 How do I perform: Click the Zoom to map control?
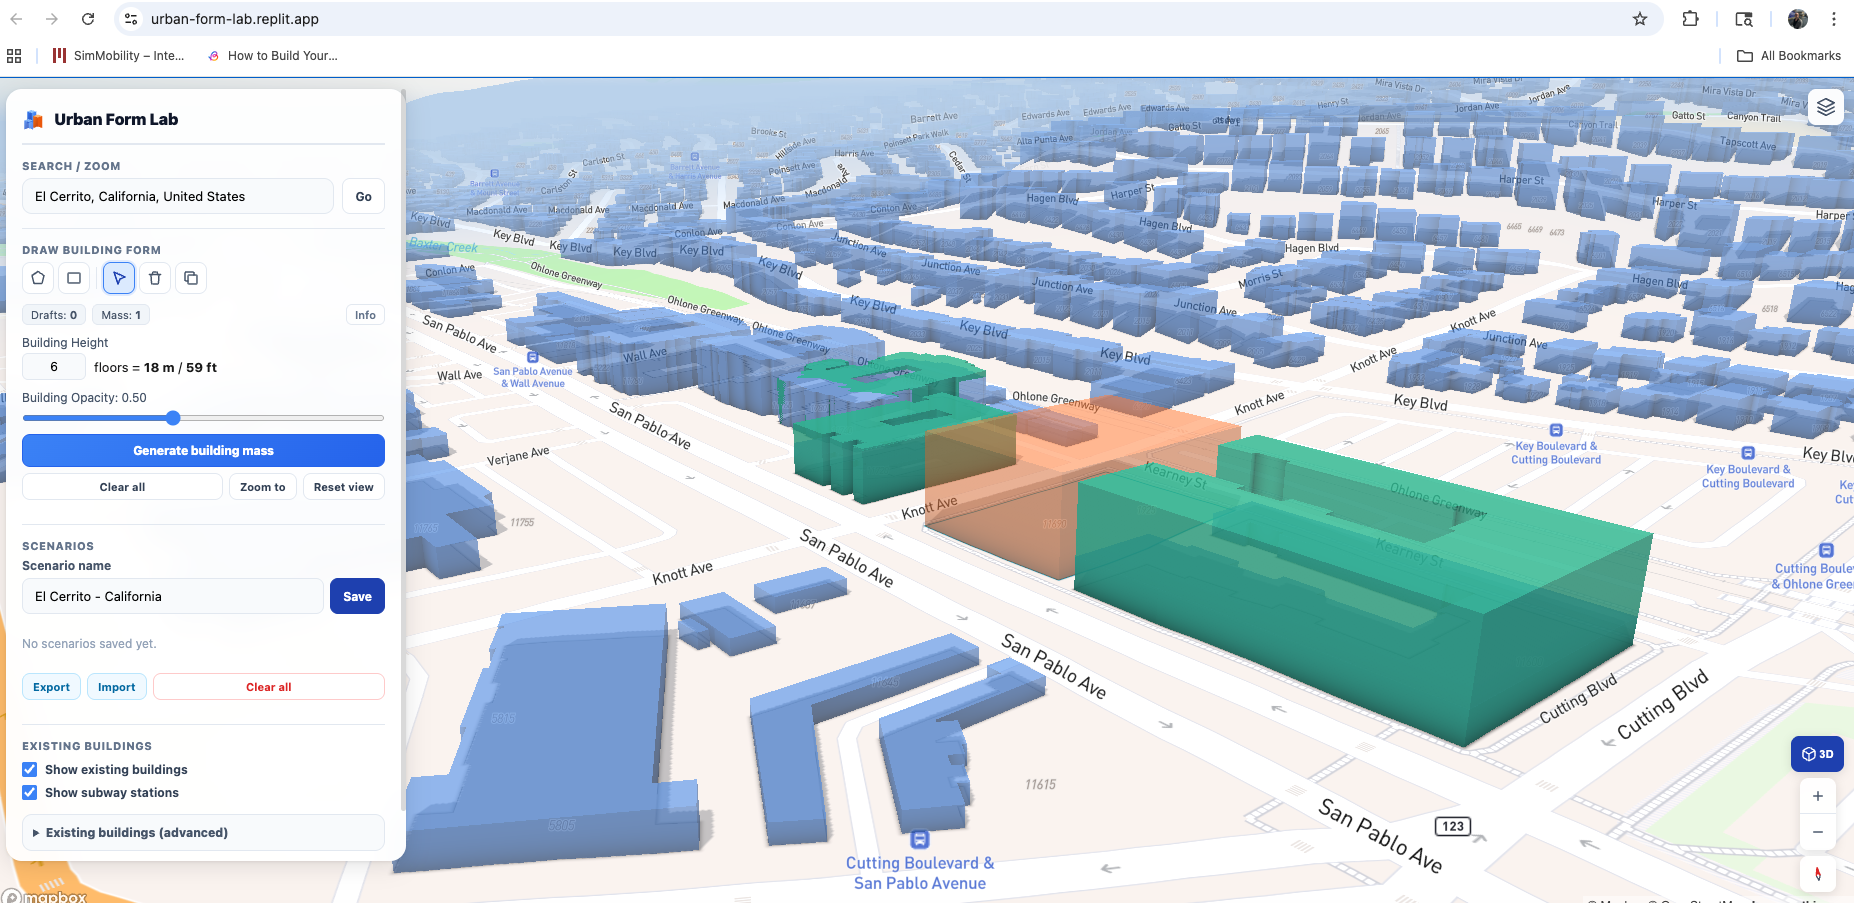262,487
